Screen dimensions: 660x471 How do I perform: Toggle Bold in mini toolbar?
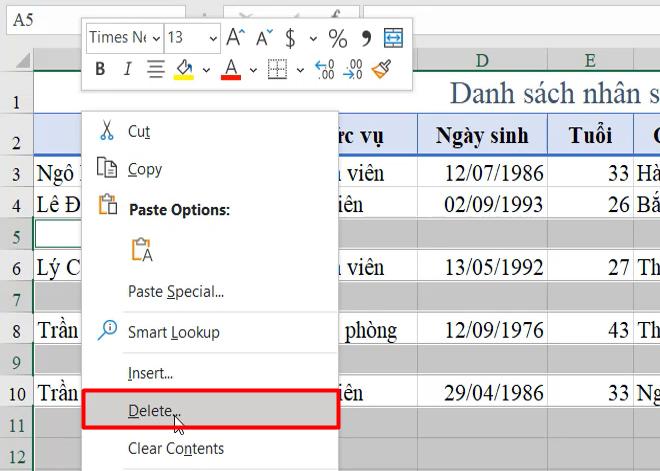100,69
